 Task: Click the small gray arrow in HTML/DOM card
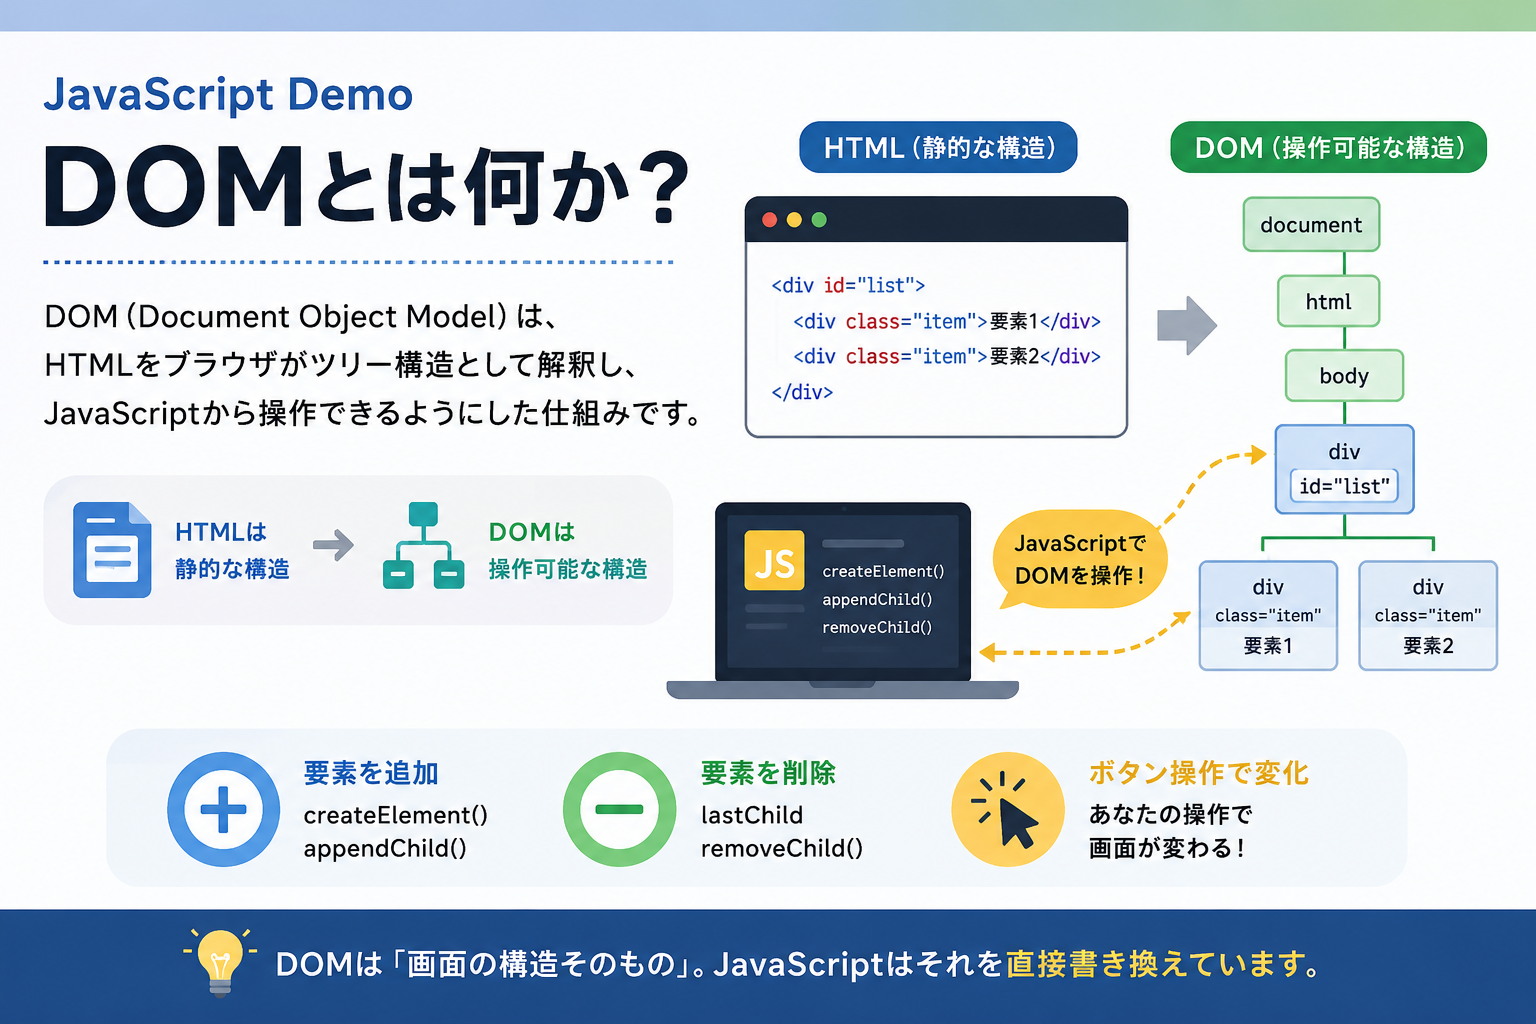click(334, 545)
